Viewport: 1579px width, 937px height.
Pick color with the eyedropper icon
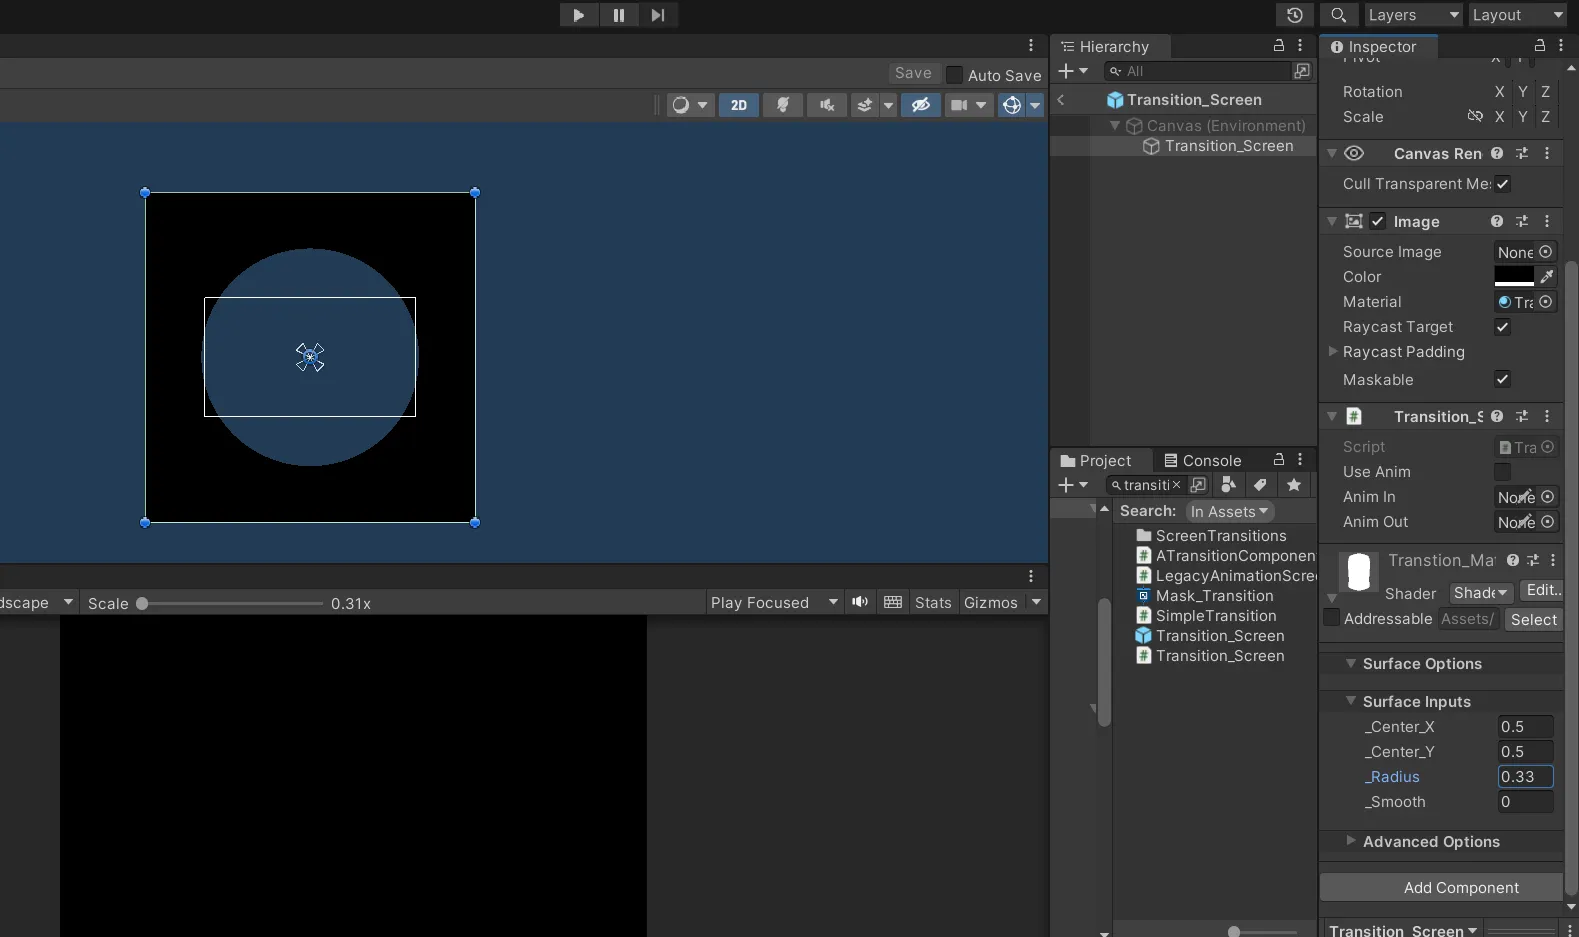[x=1547, y=277]
